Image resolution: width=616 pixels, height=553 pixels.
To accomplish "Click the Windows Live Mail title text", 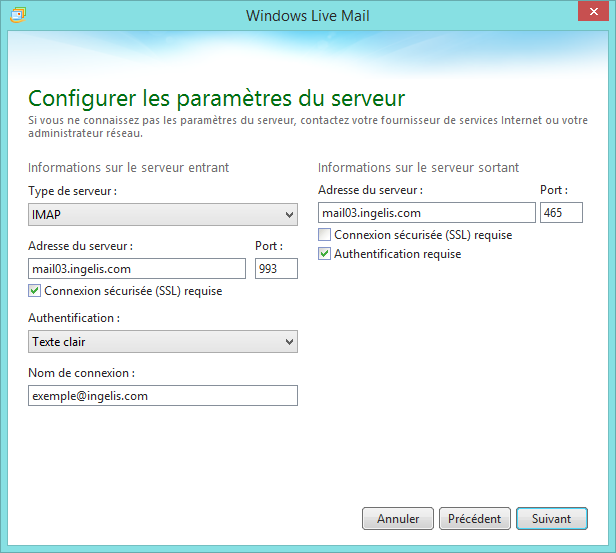I will 308,16.
